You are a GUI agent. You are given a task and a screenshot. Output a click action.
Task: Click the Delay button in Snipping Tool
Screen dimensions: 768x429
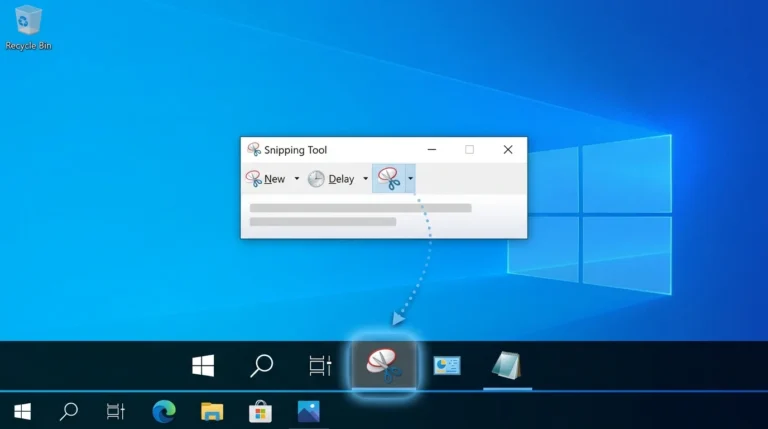coord(331,179)
